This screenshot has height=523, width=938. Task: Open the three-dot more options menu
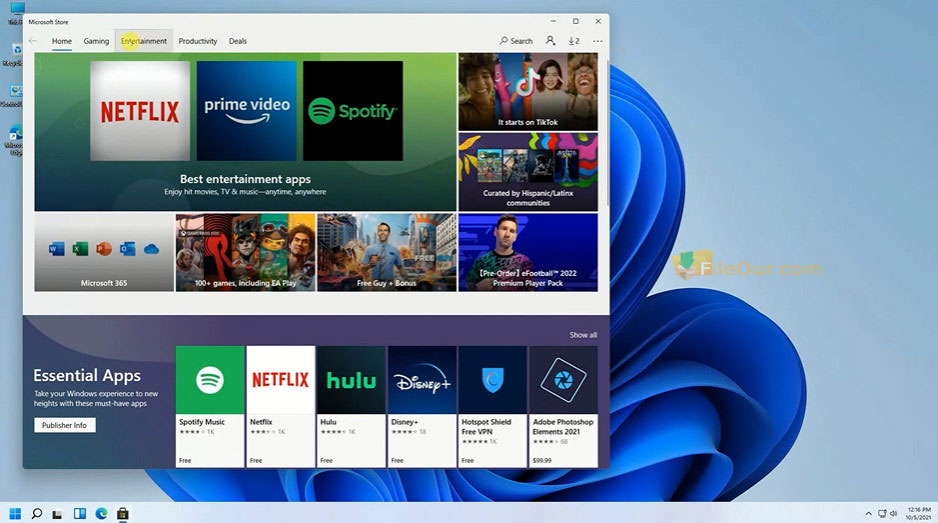pyautogui.click(x=598, y=41)
